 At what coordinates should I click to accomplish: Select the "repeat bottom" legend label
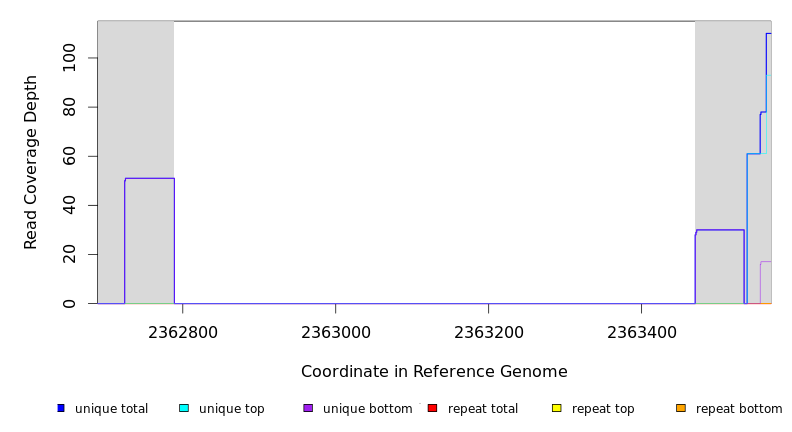coord(739,409)
